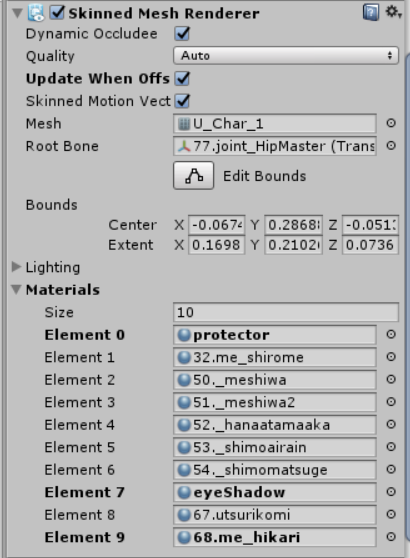Open material picker for Element 0 protector

[391, 334]
